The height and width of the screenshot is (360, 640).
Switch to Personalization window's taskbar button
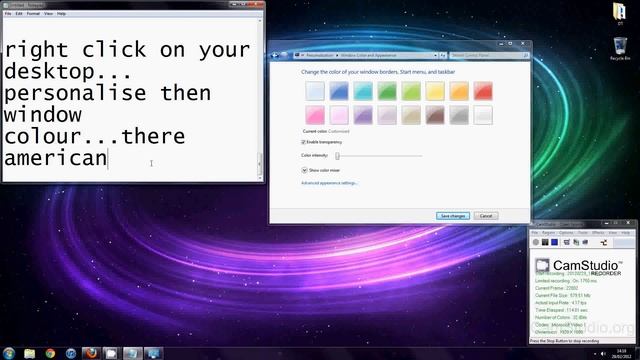tap(153, 353)
